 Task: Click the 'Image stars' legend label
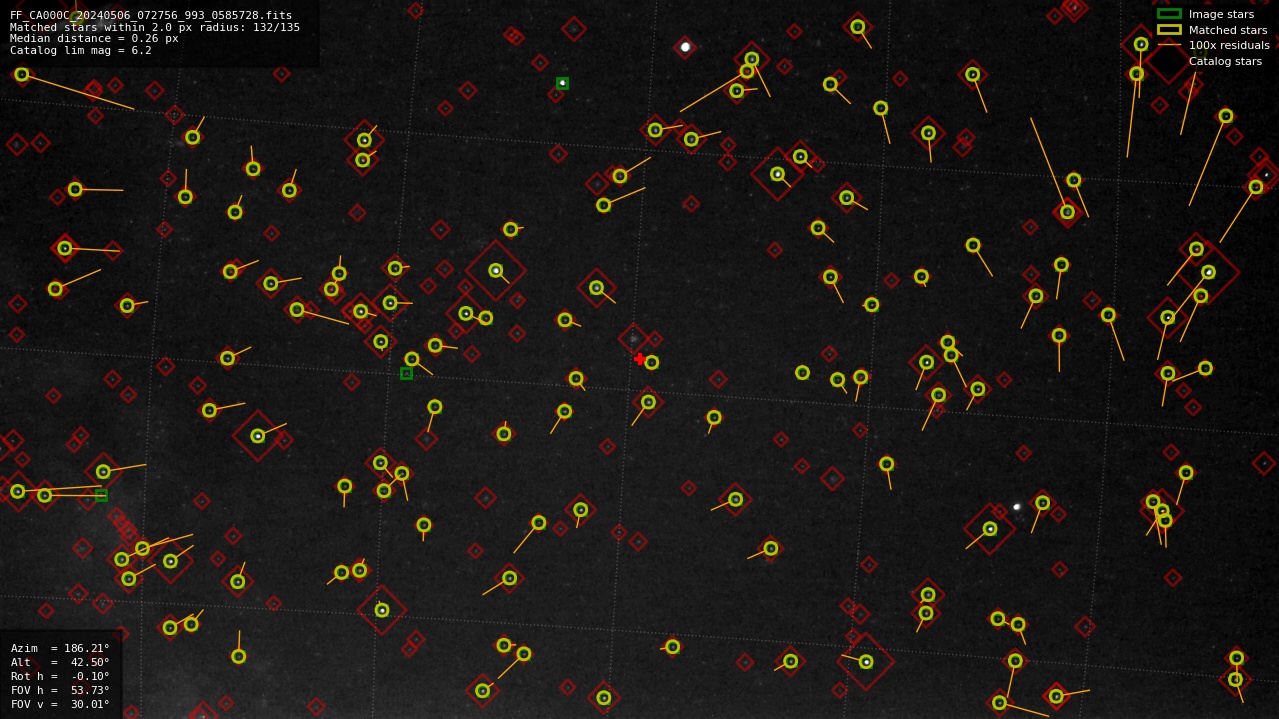(1221, 14)
